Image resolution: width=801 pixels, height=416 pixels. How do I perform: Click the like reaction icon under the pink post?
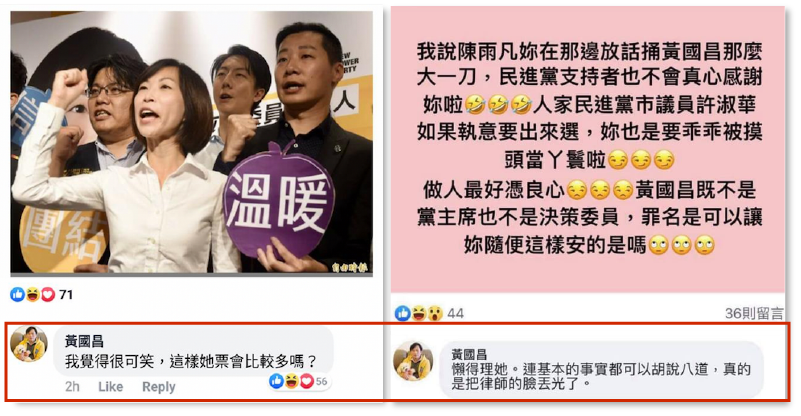click(403, 313)
